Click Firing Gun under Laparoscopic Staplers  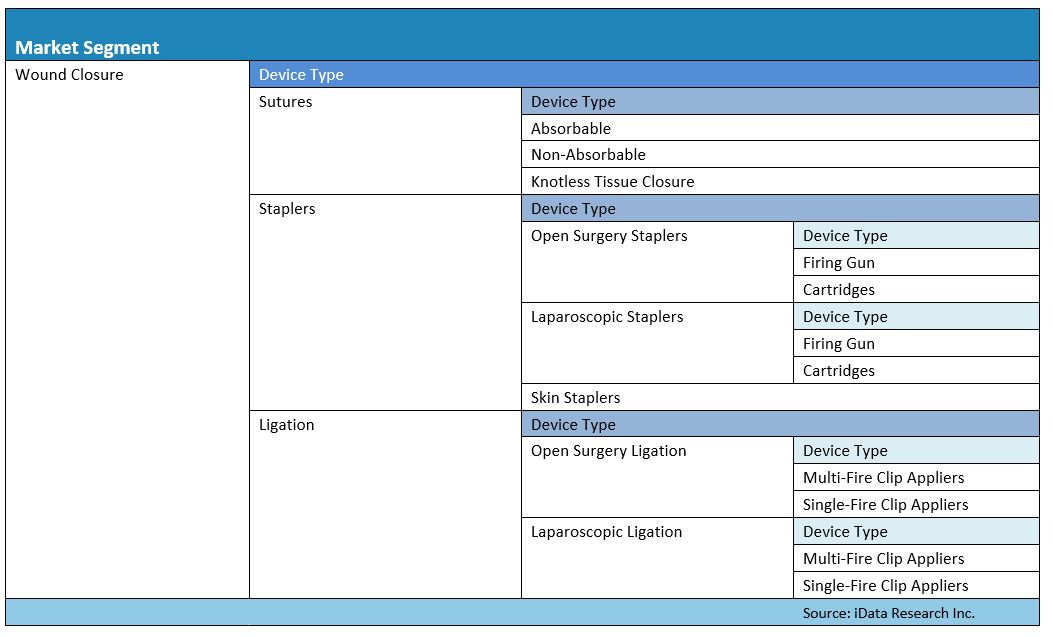point(917,343)
